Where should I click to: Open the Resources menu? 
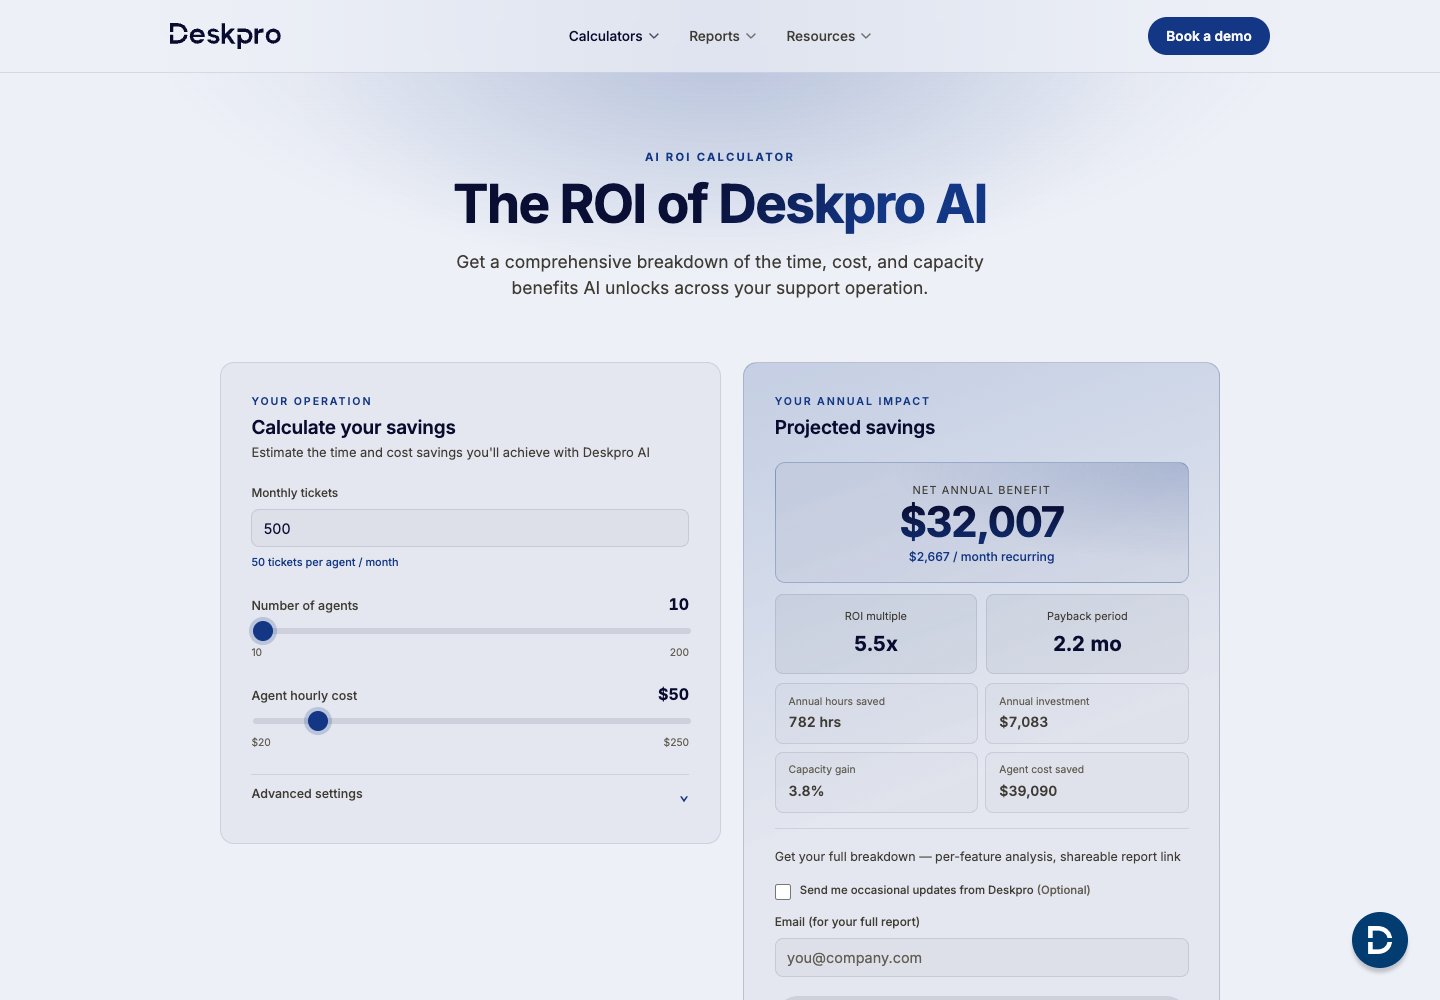coord(828,36)
